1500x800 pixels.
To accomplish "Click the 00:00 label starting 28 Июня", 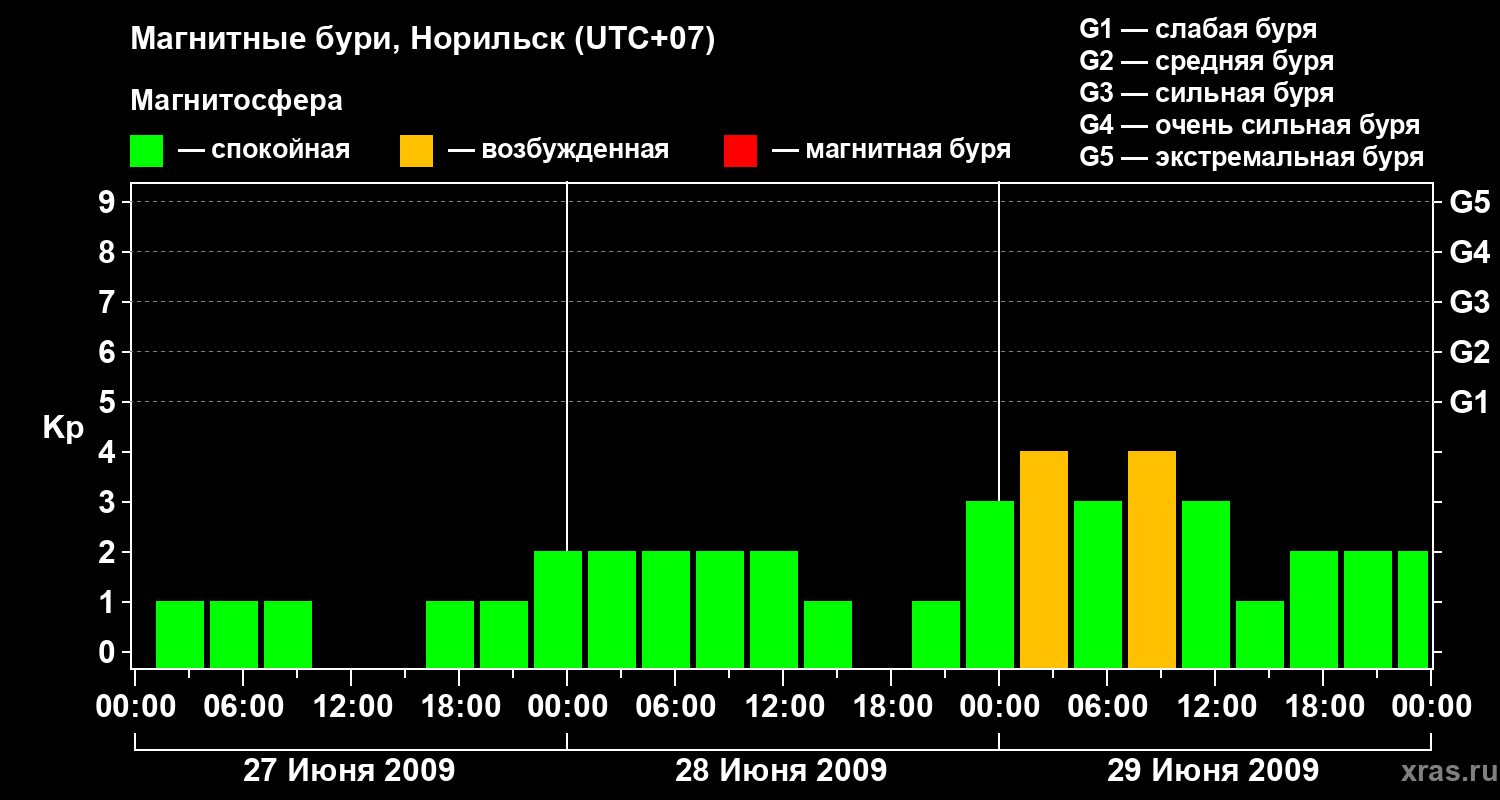I will click(567, 707).
